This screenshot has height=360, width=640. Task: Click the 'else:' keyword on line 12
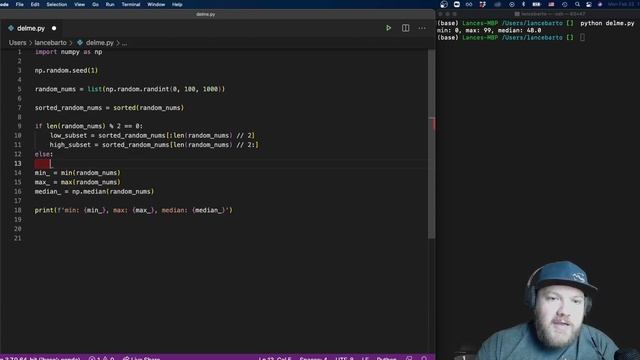(44, 154)
